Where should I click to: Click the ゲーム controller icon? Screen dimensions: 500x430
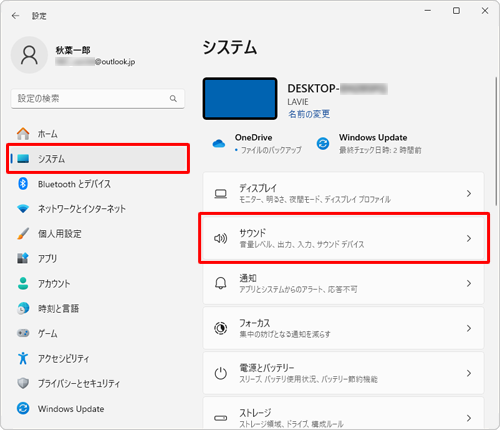(23, 333)
